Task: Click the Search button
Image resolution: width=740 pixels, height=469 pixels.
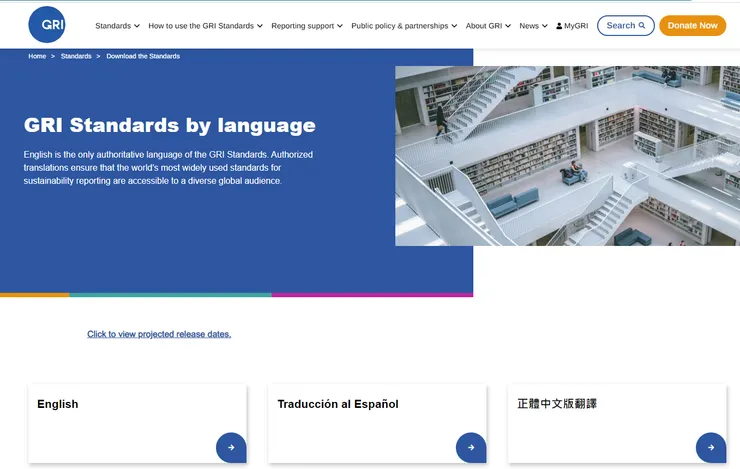Action: [x=626, y=25]
